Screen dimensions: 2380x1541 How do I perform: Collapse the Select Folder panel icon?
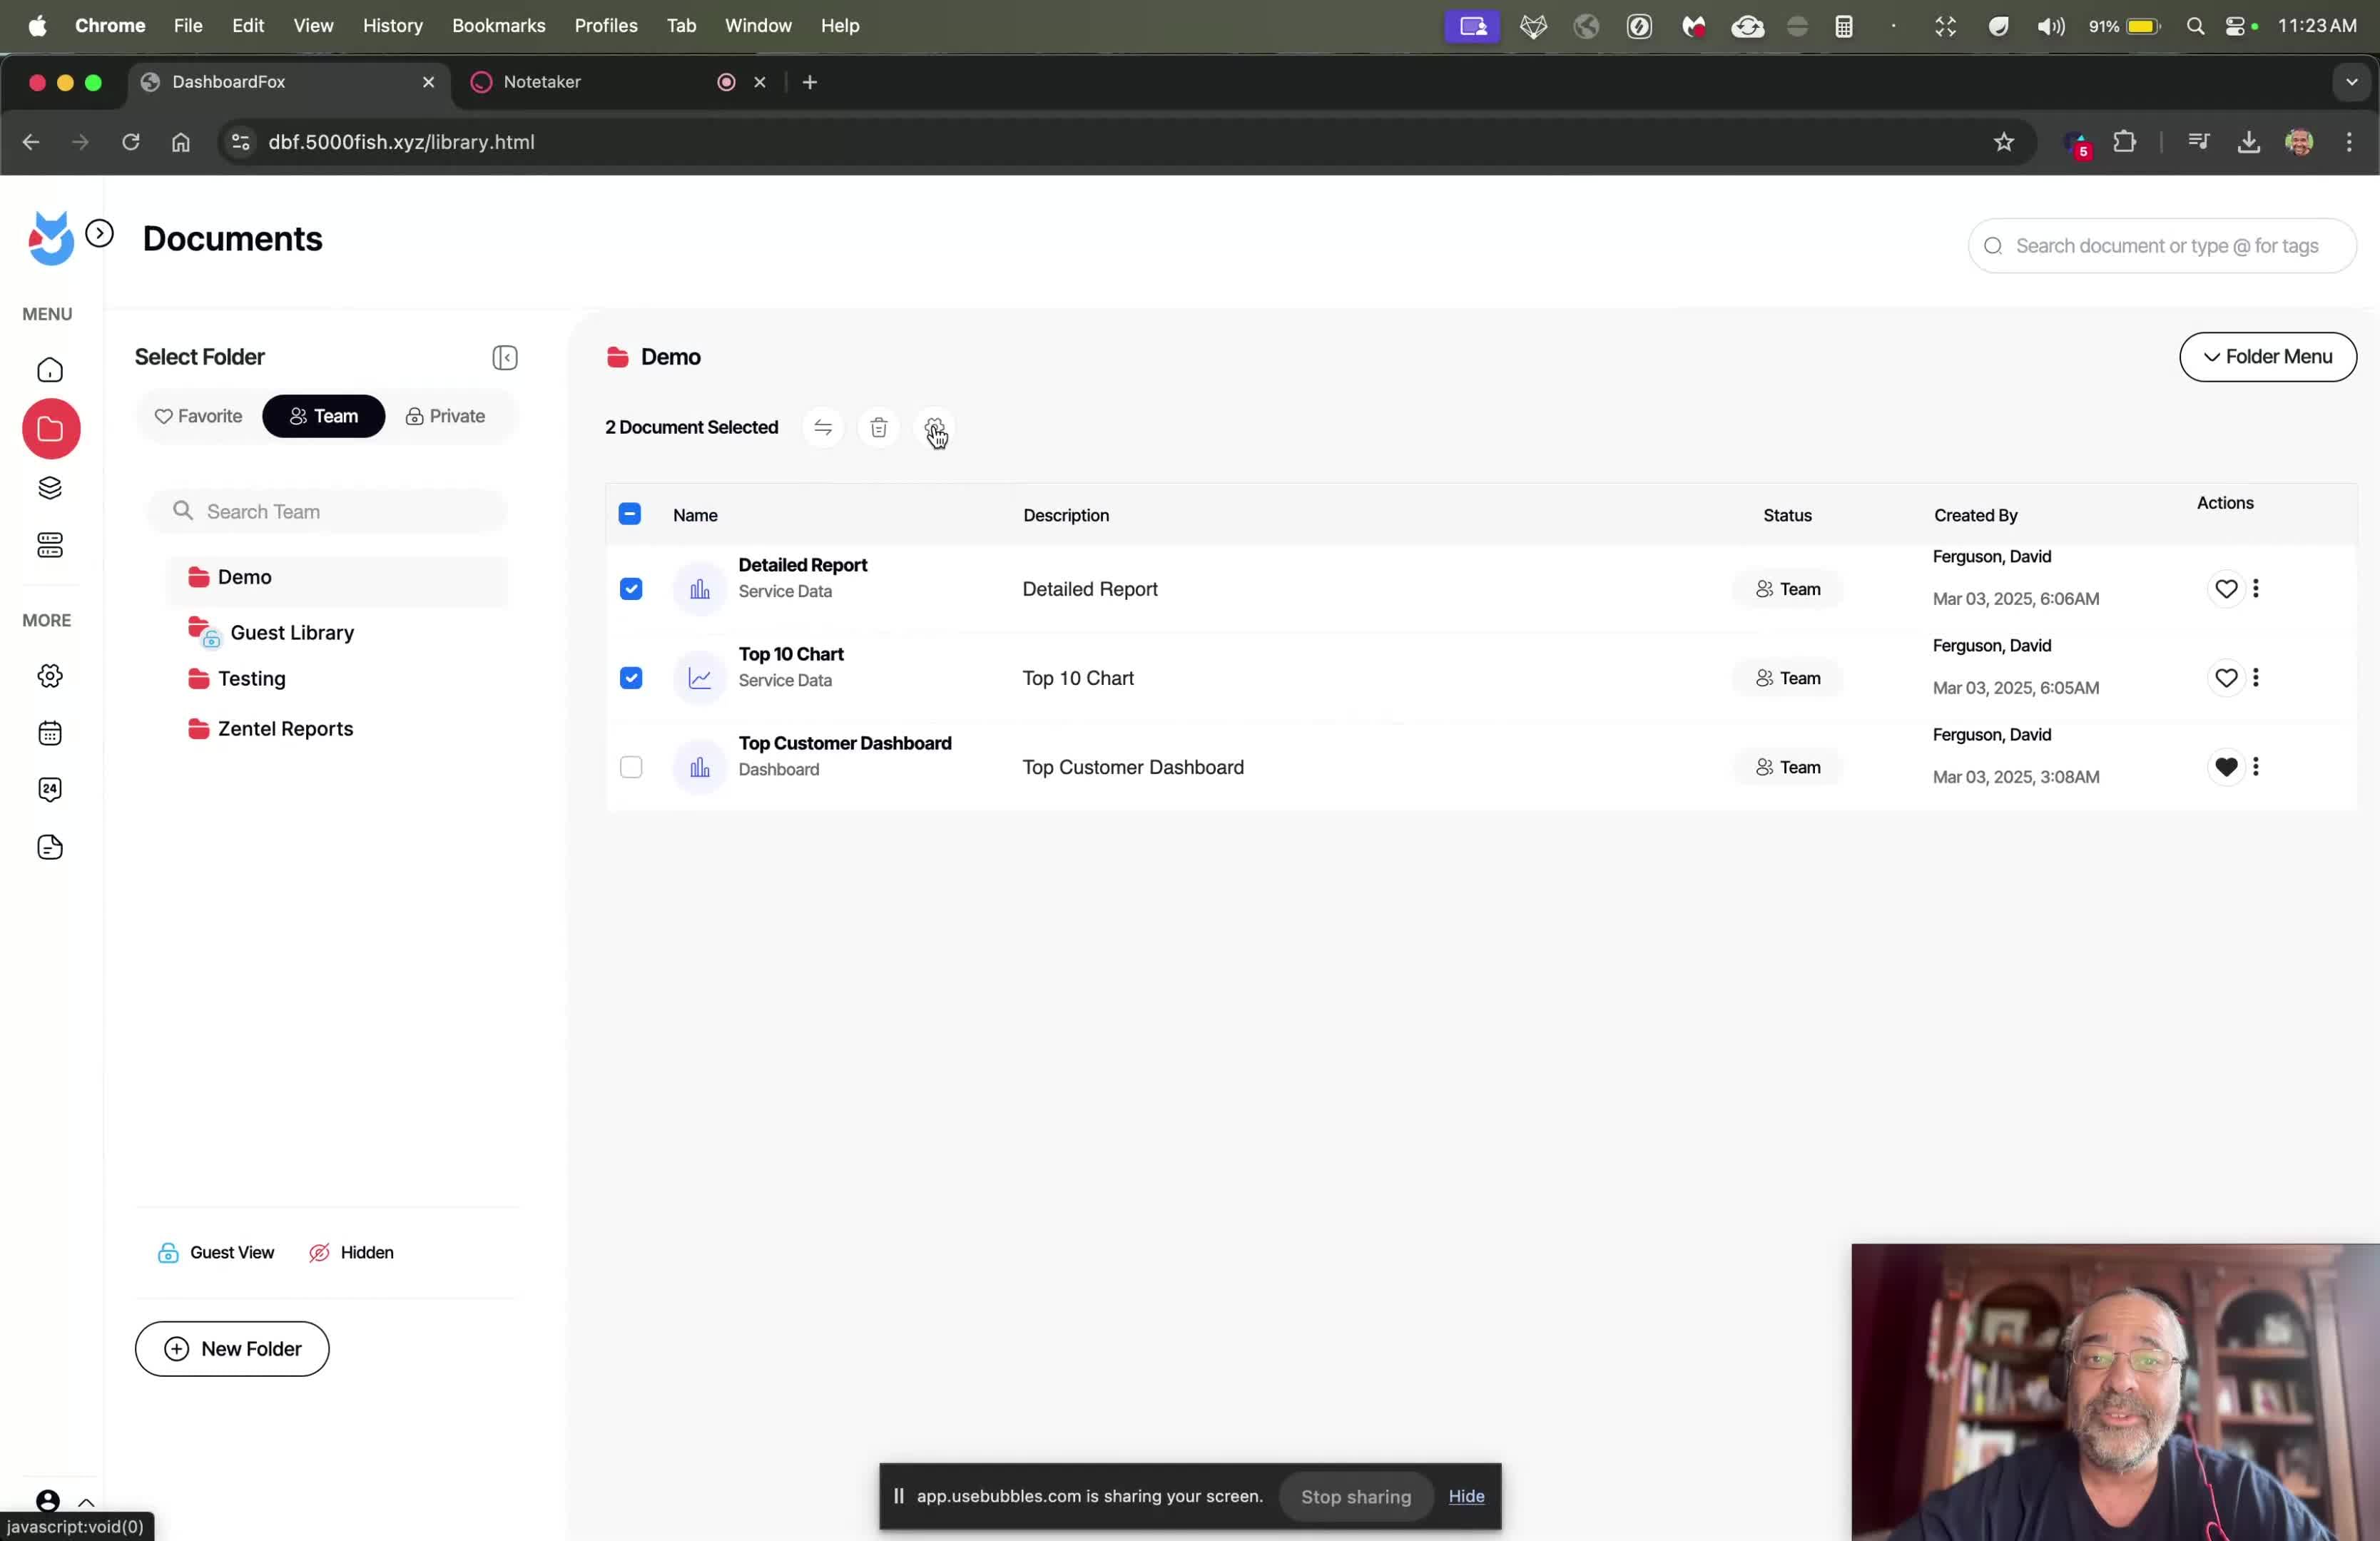click(504, 358)
